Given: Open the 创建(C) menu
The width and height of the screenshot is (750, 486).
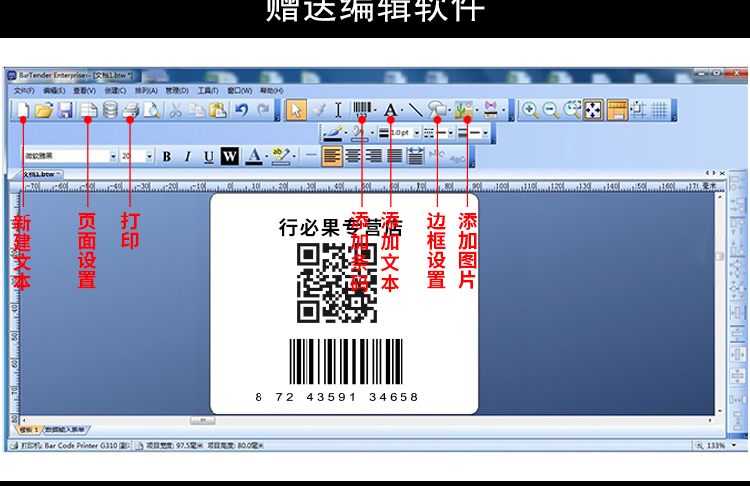Looking at the screenshot, I should pos(115,90).
